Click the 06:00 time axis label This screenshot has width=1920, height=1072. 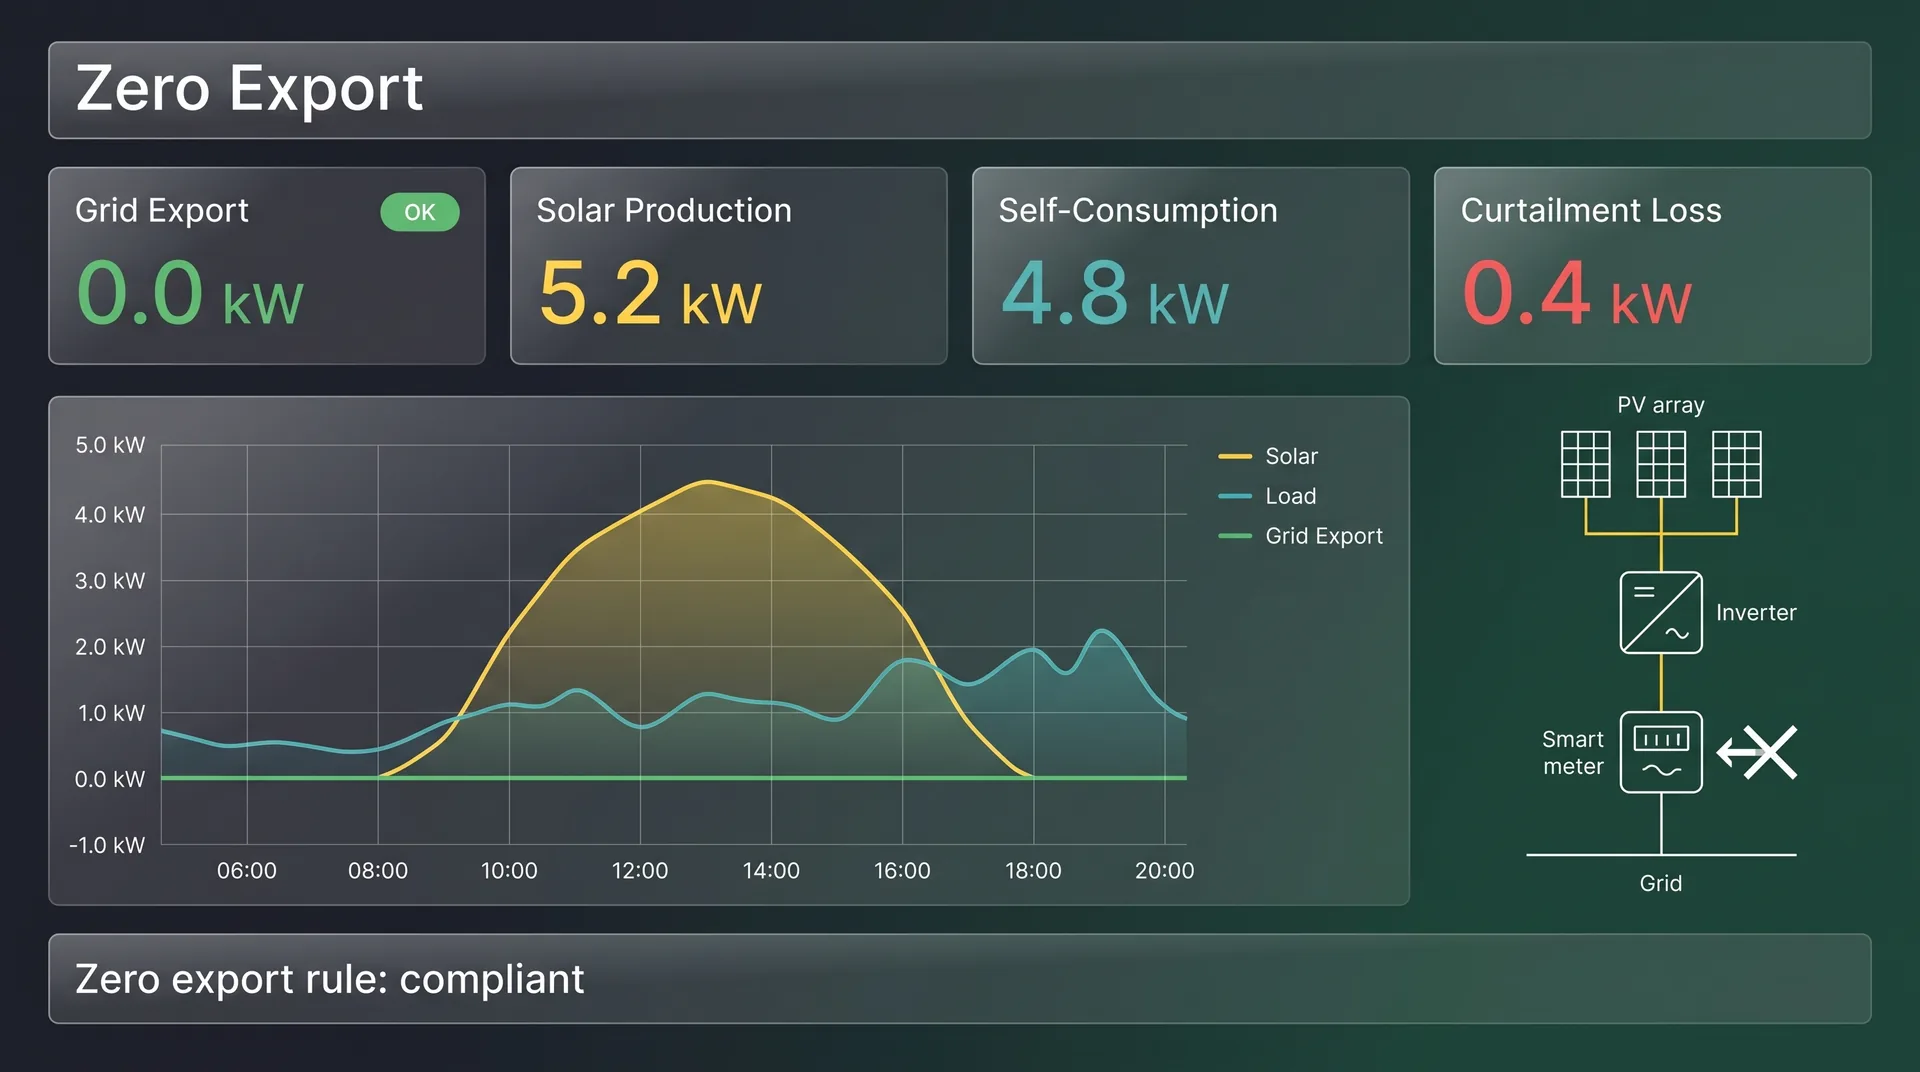pos(247,871)
